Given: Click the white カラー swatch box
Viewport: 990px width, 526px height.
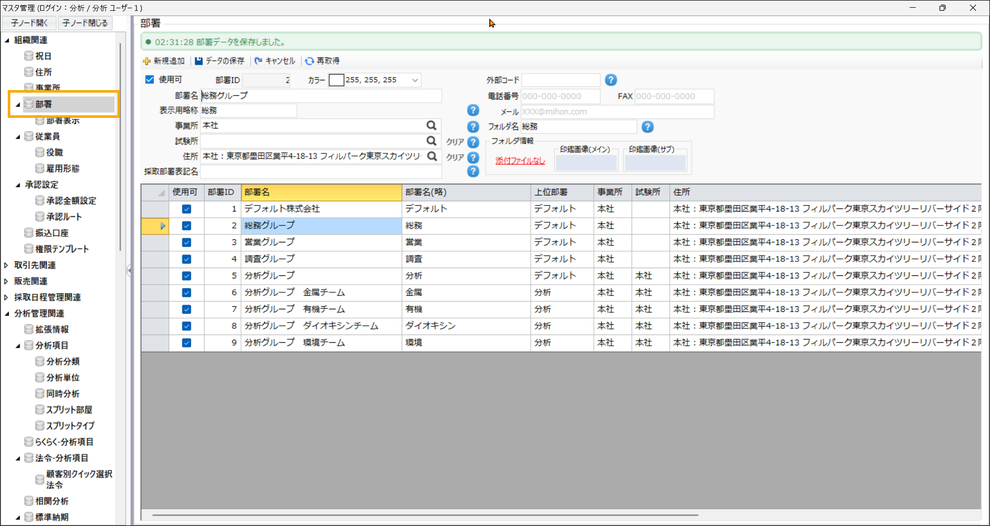Looking at the screenshot, I should [336, 80].
